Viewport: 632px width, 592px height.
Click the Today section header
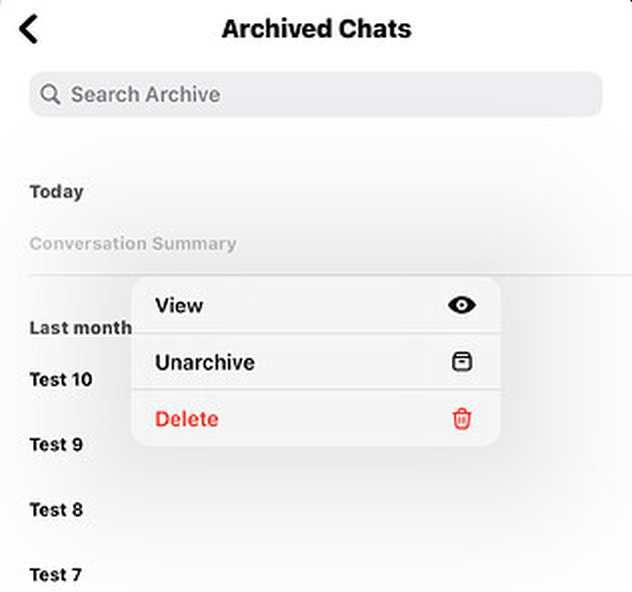(x=56, y=192)
